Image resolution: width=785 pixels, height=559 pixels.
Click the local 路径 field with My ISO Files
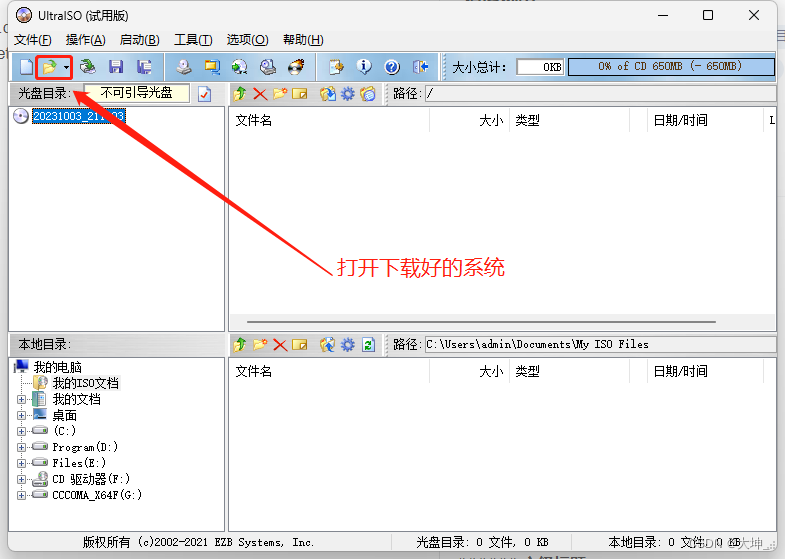601,344
